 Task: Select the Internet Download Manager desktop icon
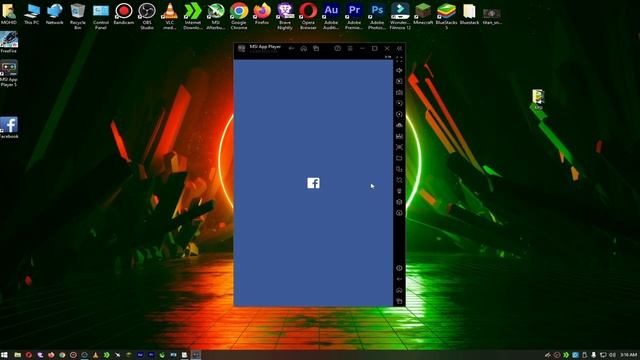[193, 16]
